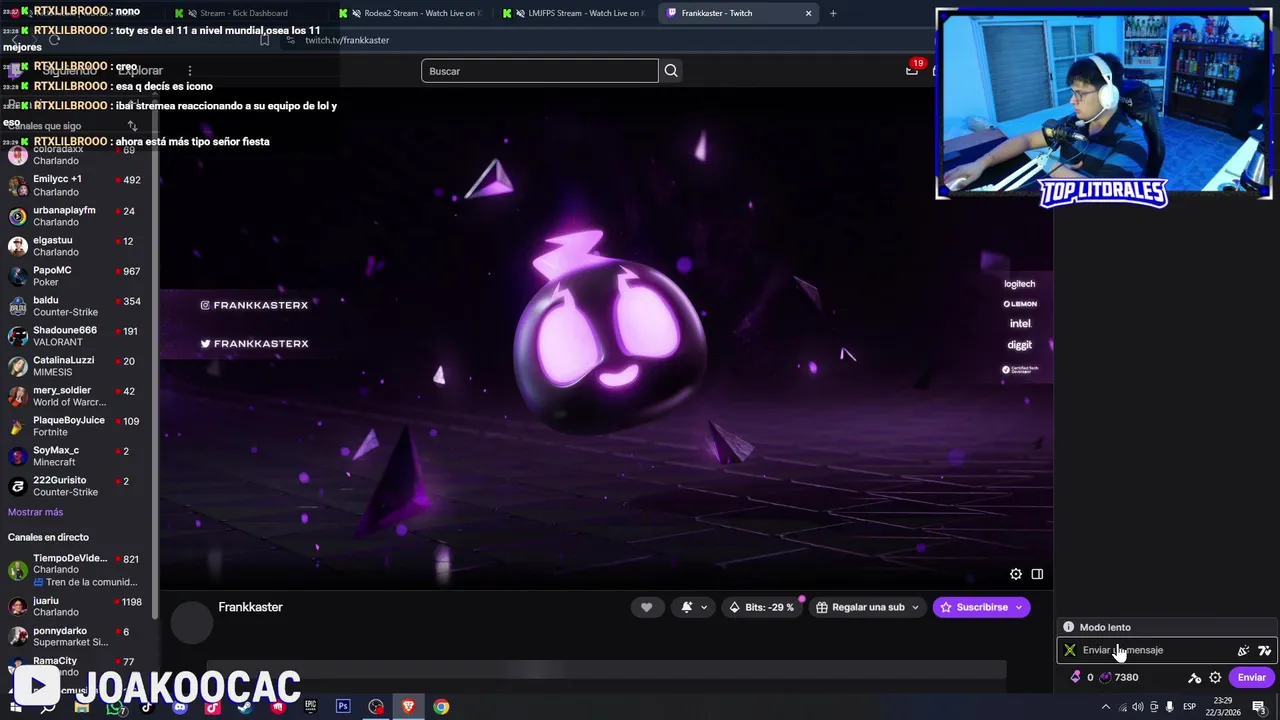Open TiempoDeVide... live channel

[x=78, y=570]
